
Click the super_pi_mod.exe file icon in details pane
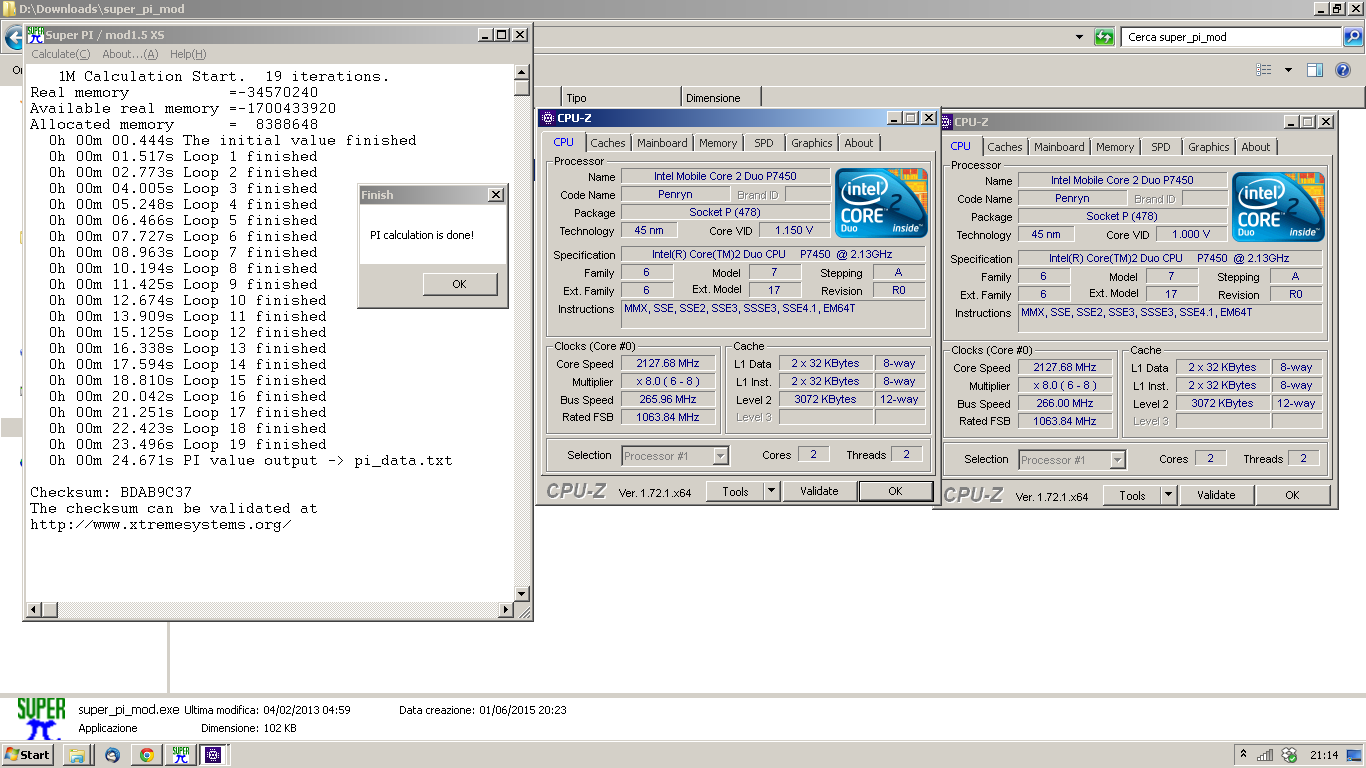click(42, 718)
